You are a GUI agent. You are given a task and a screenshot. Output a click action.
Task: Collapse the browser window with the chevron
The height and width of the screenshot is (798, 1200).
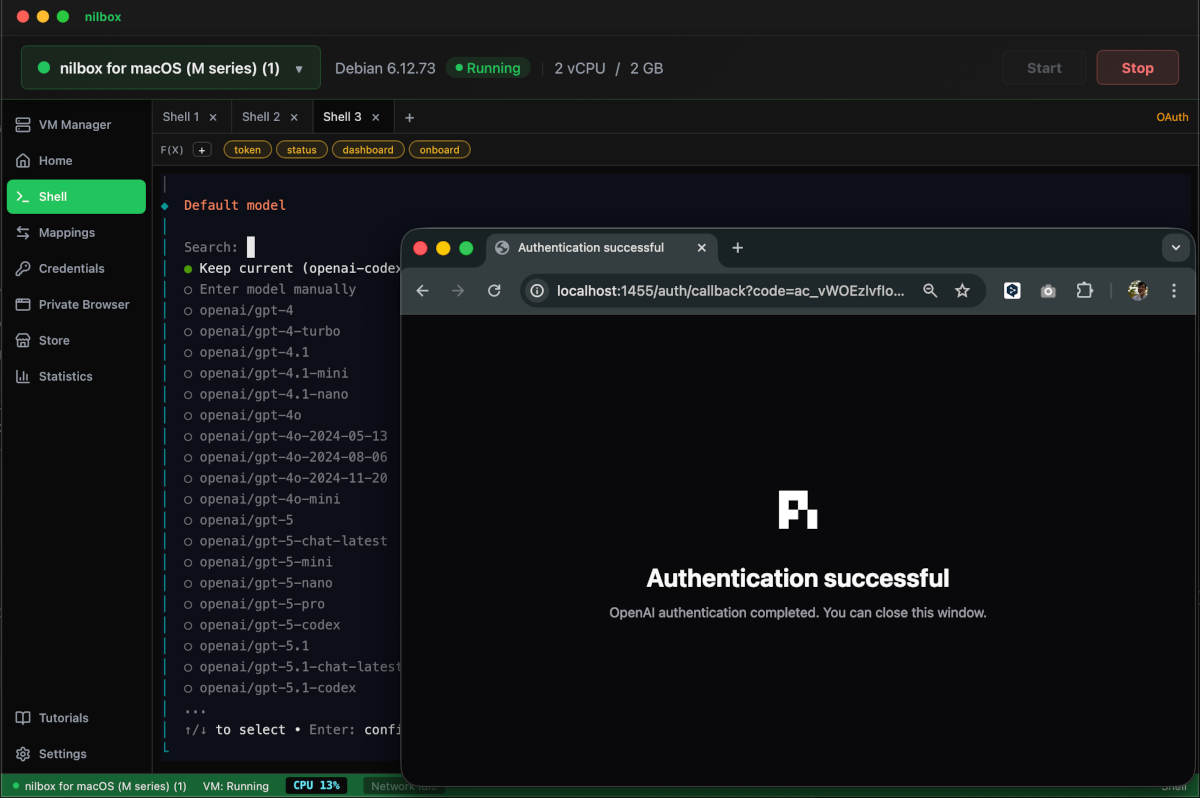point(1175,247)
